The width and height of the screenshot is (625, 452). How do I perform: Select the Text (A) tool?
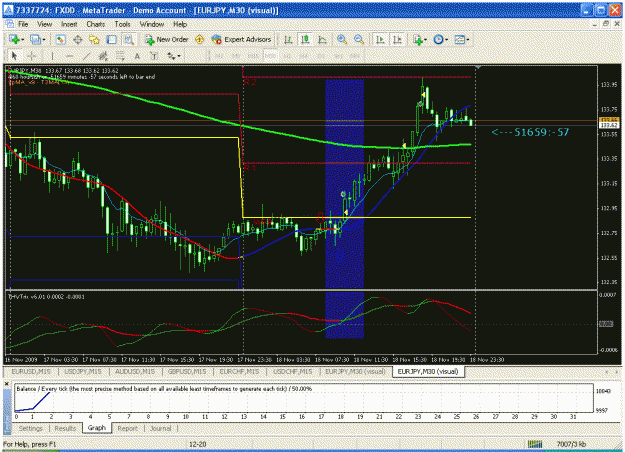[x=137, y=56]
